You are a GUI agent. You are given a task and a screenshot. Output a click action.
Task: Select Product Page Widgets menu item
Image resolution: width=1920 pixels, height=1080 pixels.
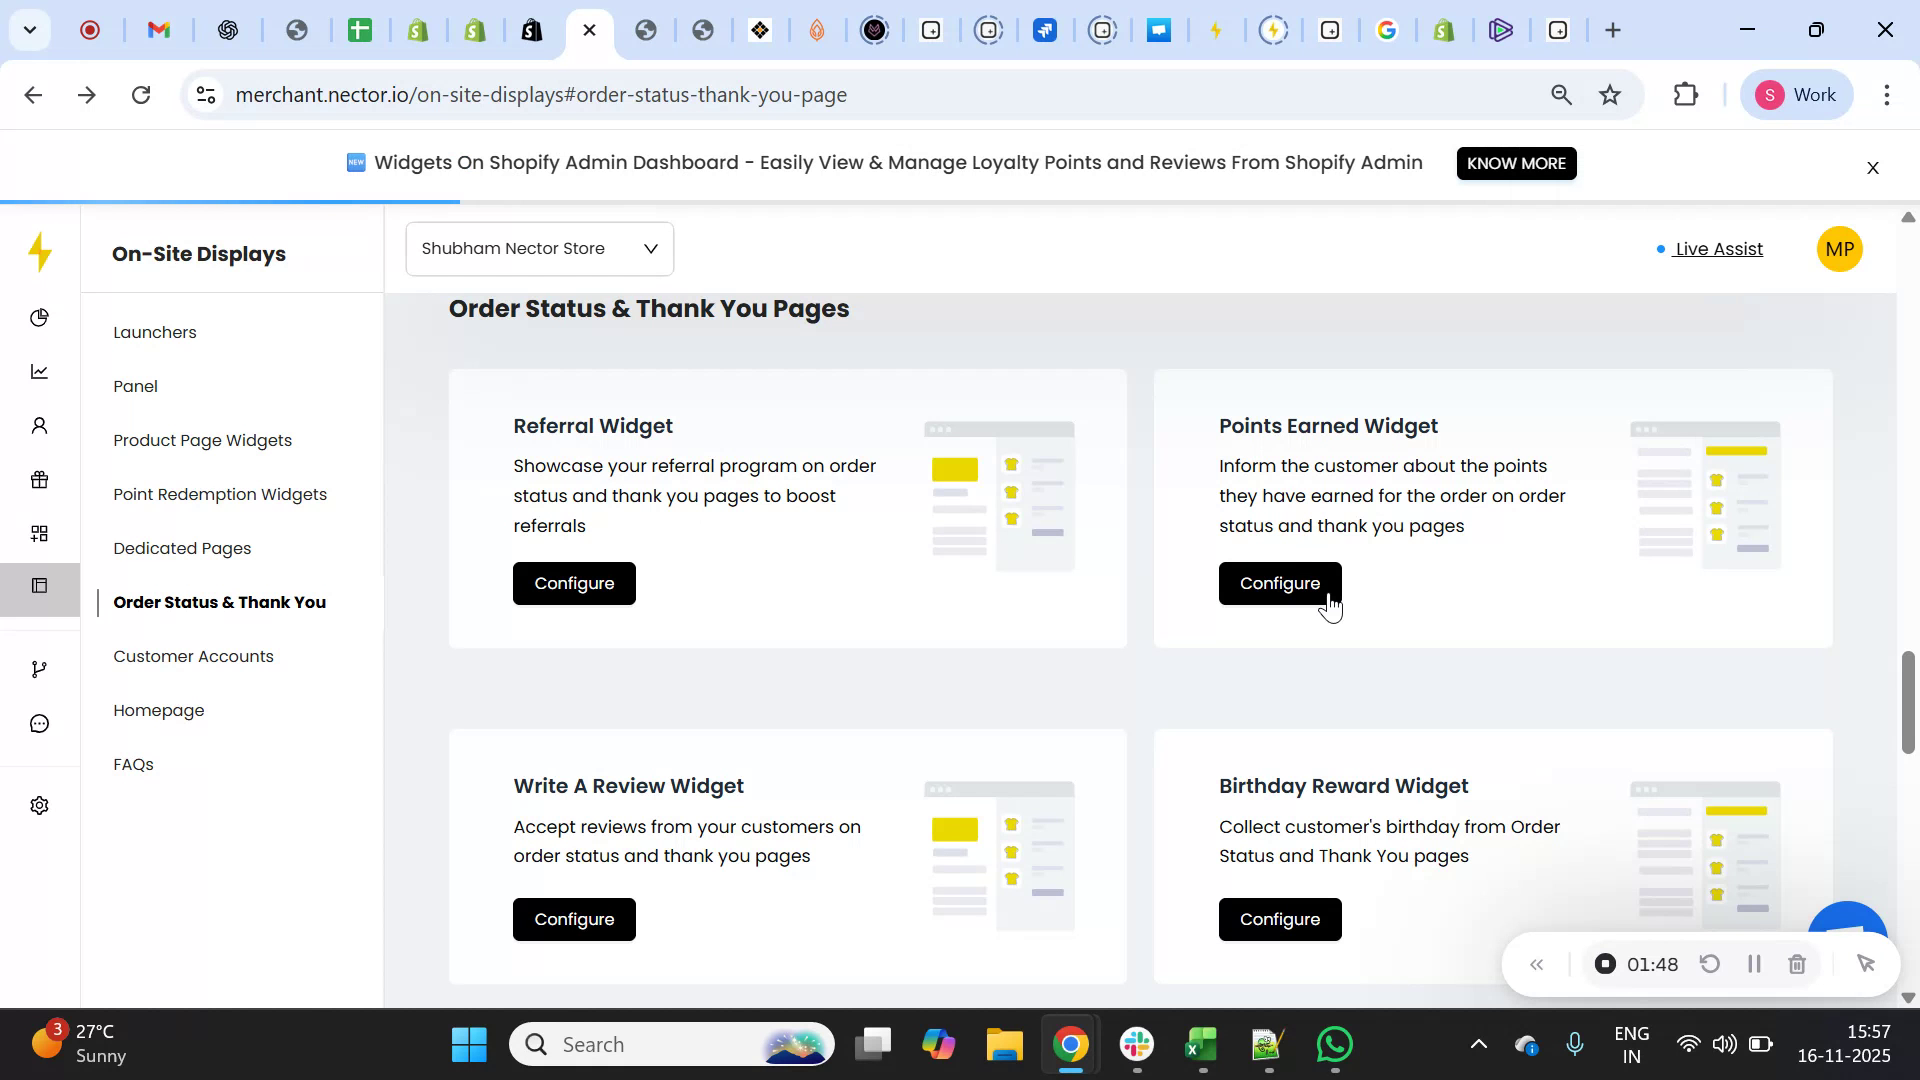coord(202,441)
